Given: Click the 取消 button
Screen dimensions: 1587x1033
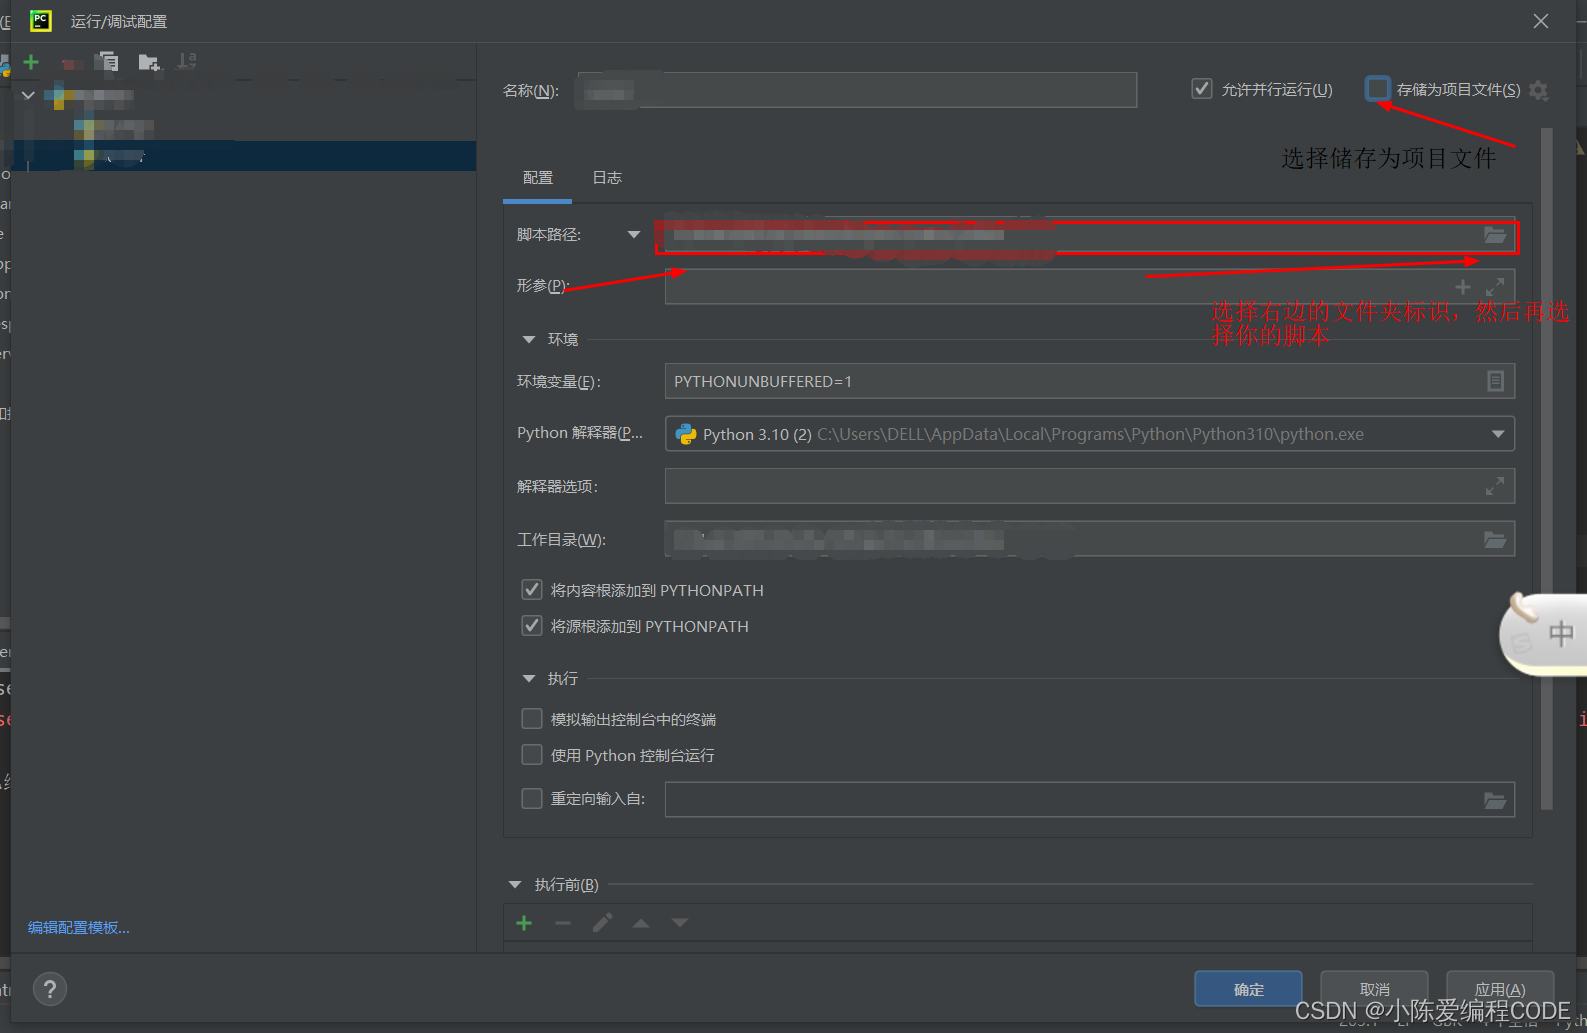Looking at the screenshot, I should [1374, 989].
